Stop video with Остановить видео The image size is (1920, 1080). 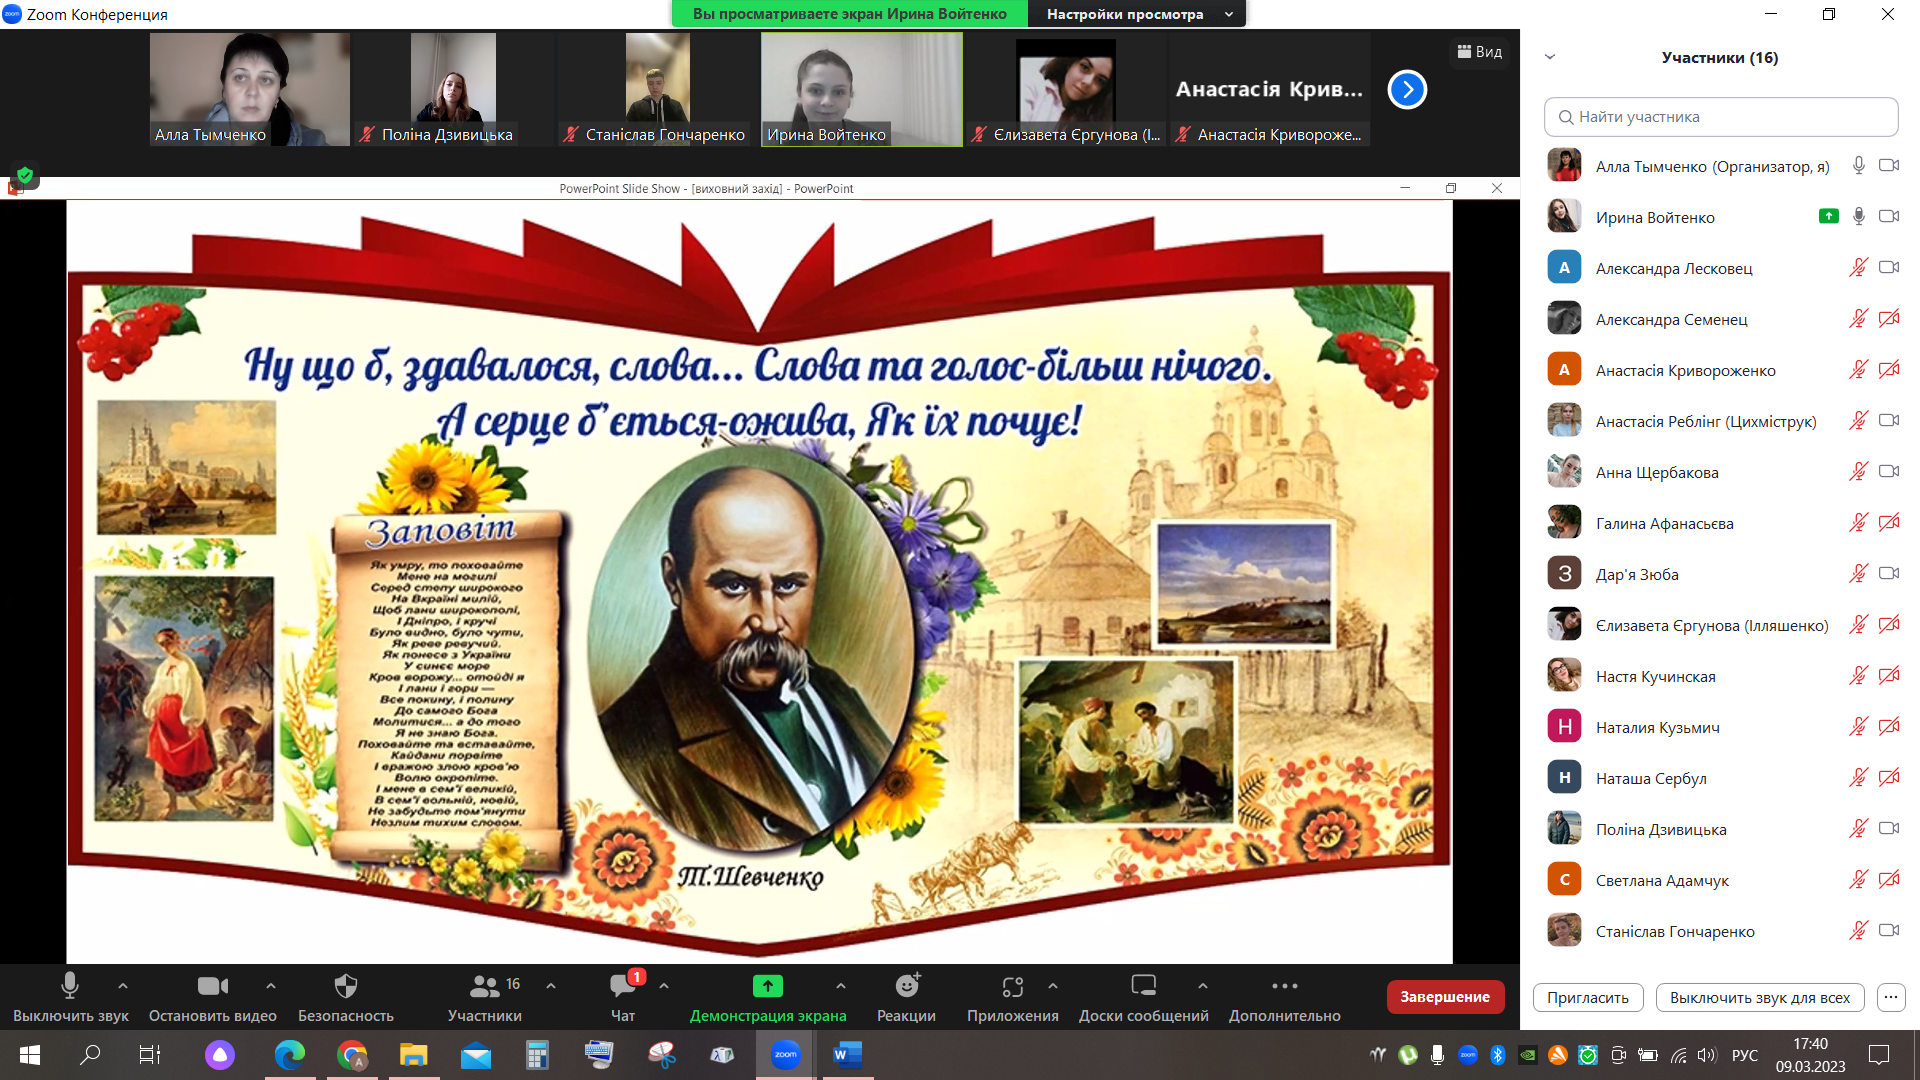(212, 987)
